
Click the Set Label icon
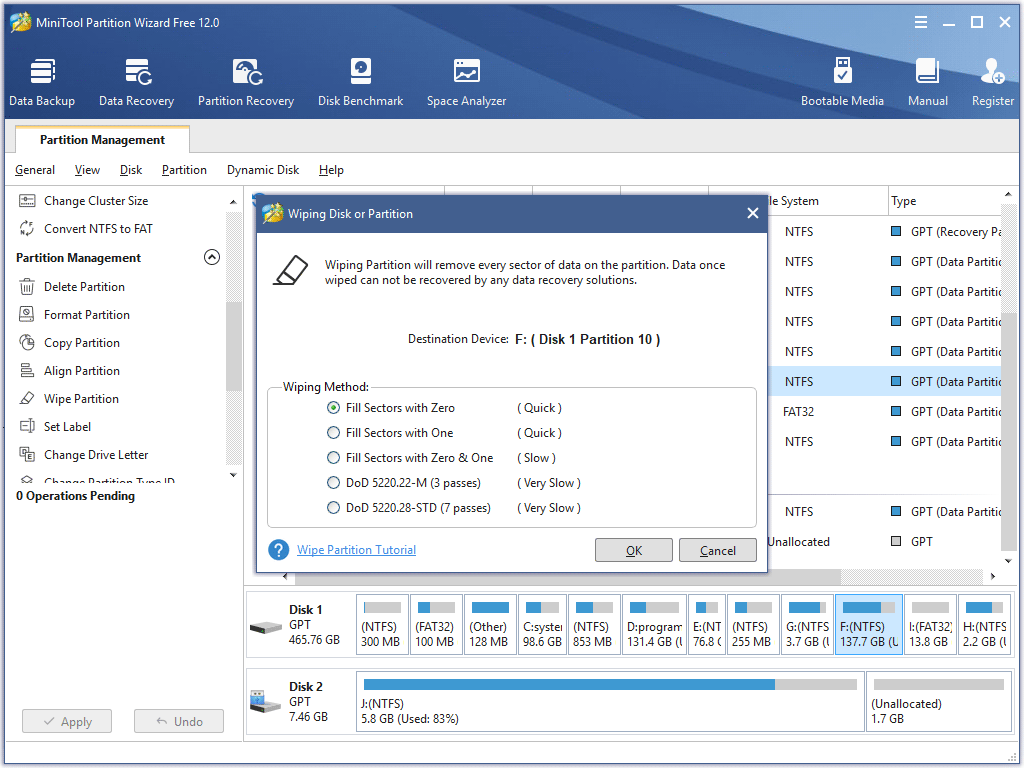27,426
